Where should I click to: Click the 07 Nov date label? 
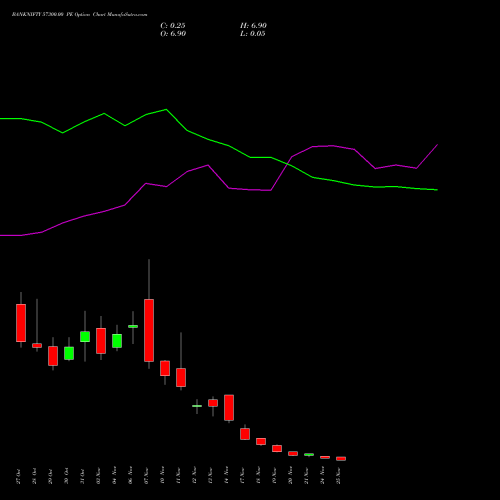[146, 476]
